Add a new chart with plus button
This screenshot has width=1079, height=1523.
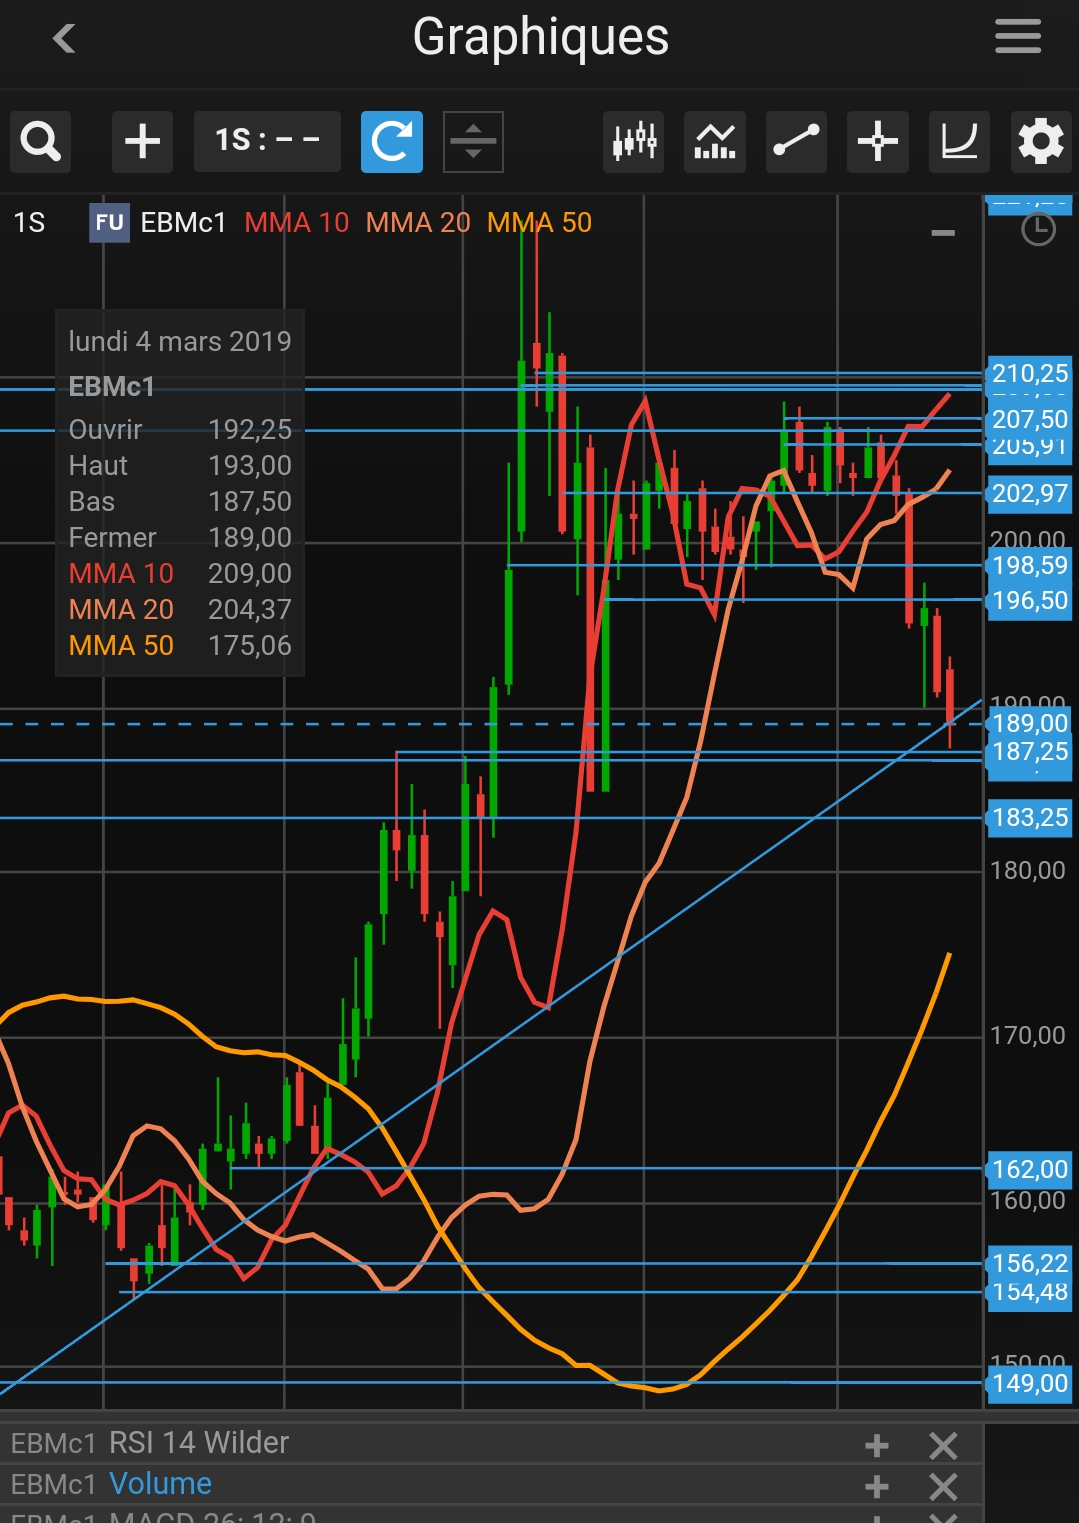pos(142,142)
